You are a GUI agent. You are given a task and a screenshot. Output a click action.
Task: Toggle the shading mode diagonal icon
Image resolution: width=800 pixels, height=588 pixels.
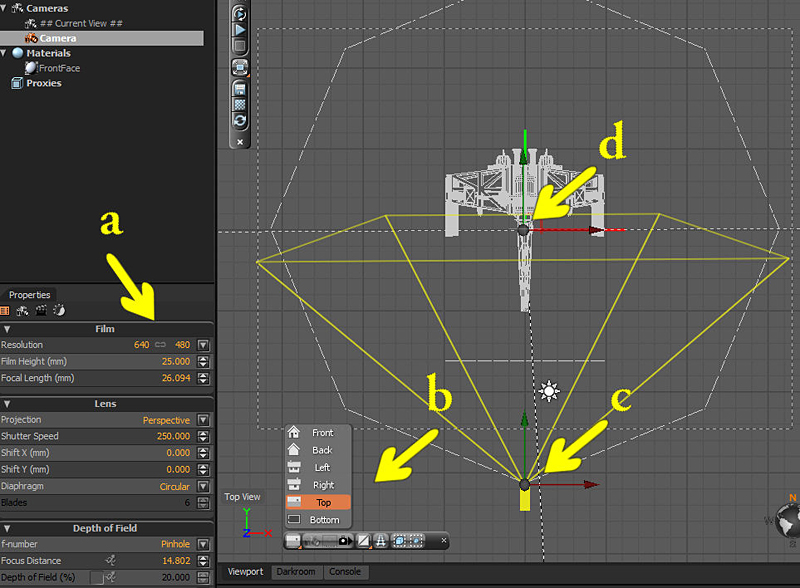coord(364,541)
